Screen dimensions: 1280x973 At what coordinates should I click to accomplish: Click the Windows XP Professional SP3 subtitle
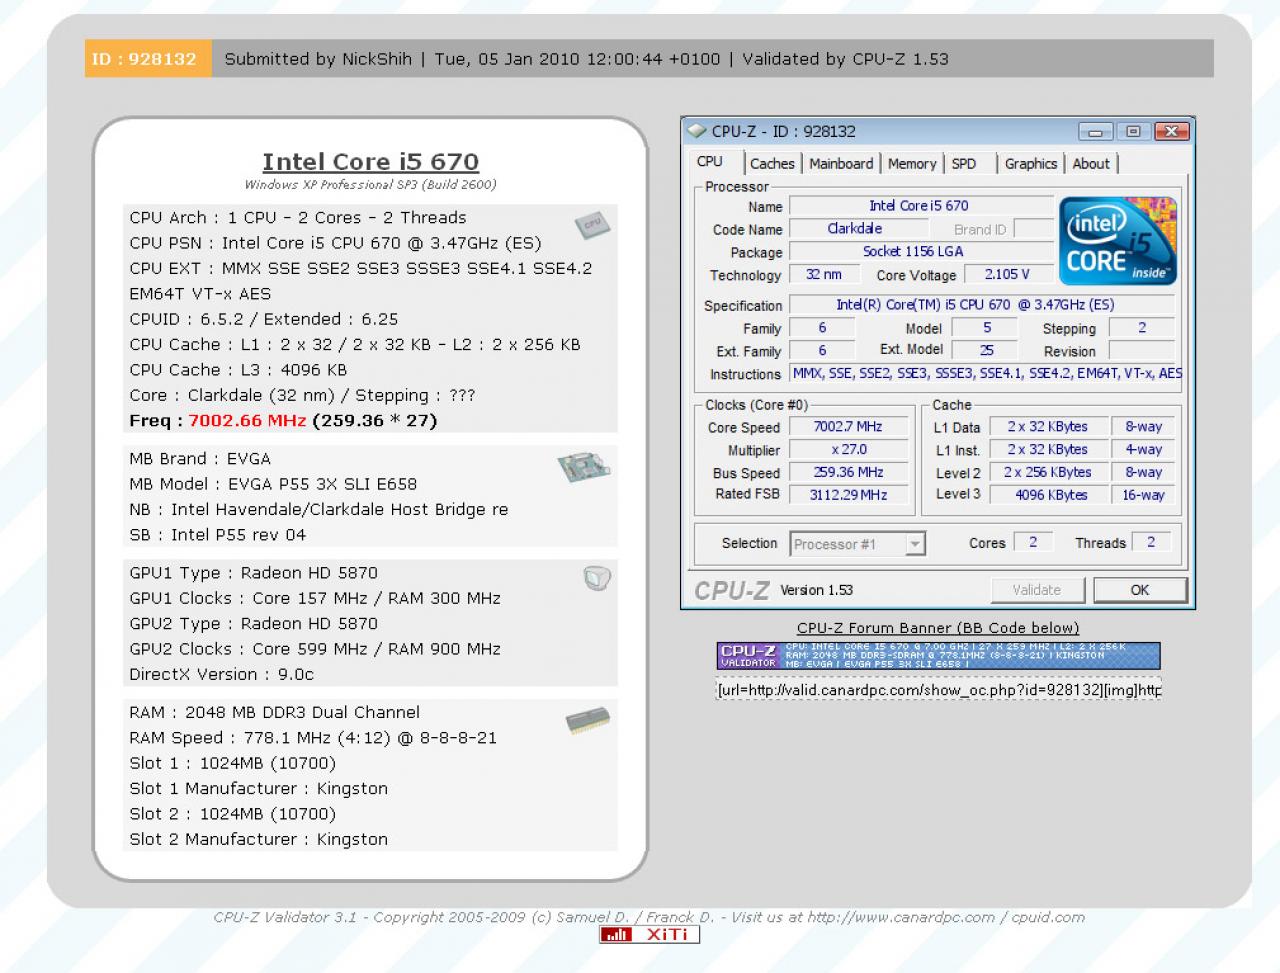coord(370,185)
